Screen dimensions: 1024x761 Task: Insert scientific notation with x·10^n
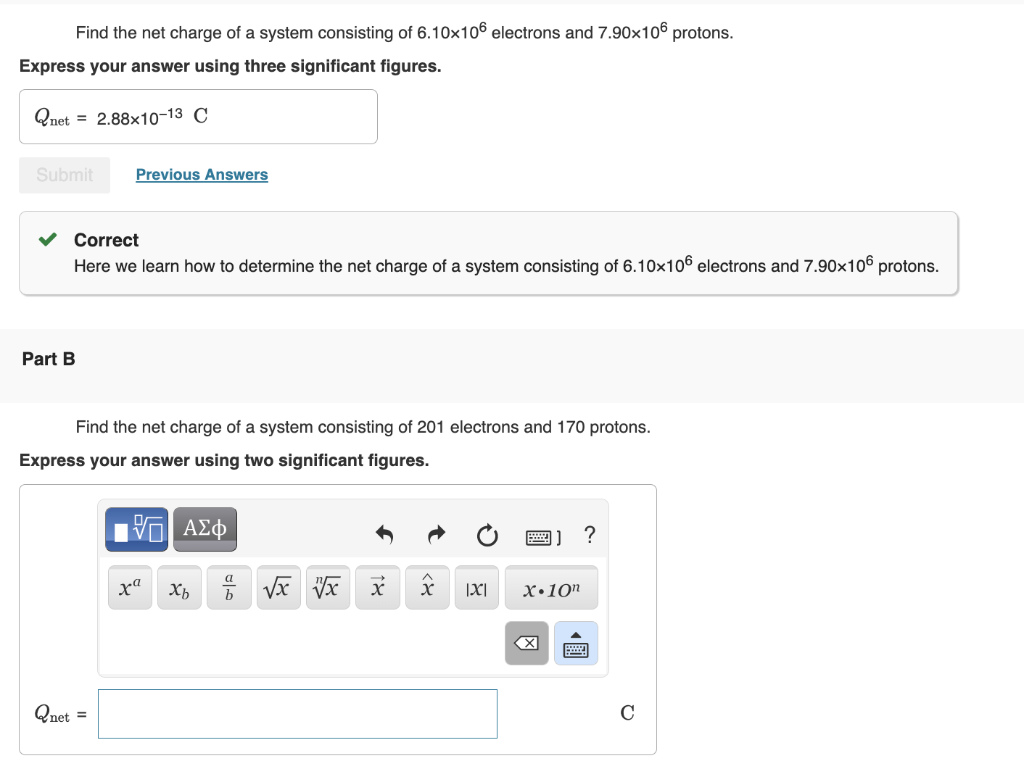coord(552,587)
